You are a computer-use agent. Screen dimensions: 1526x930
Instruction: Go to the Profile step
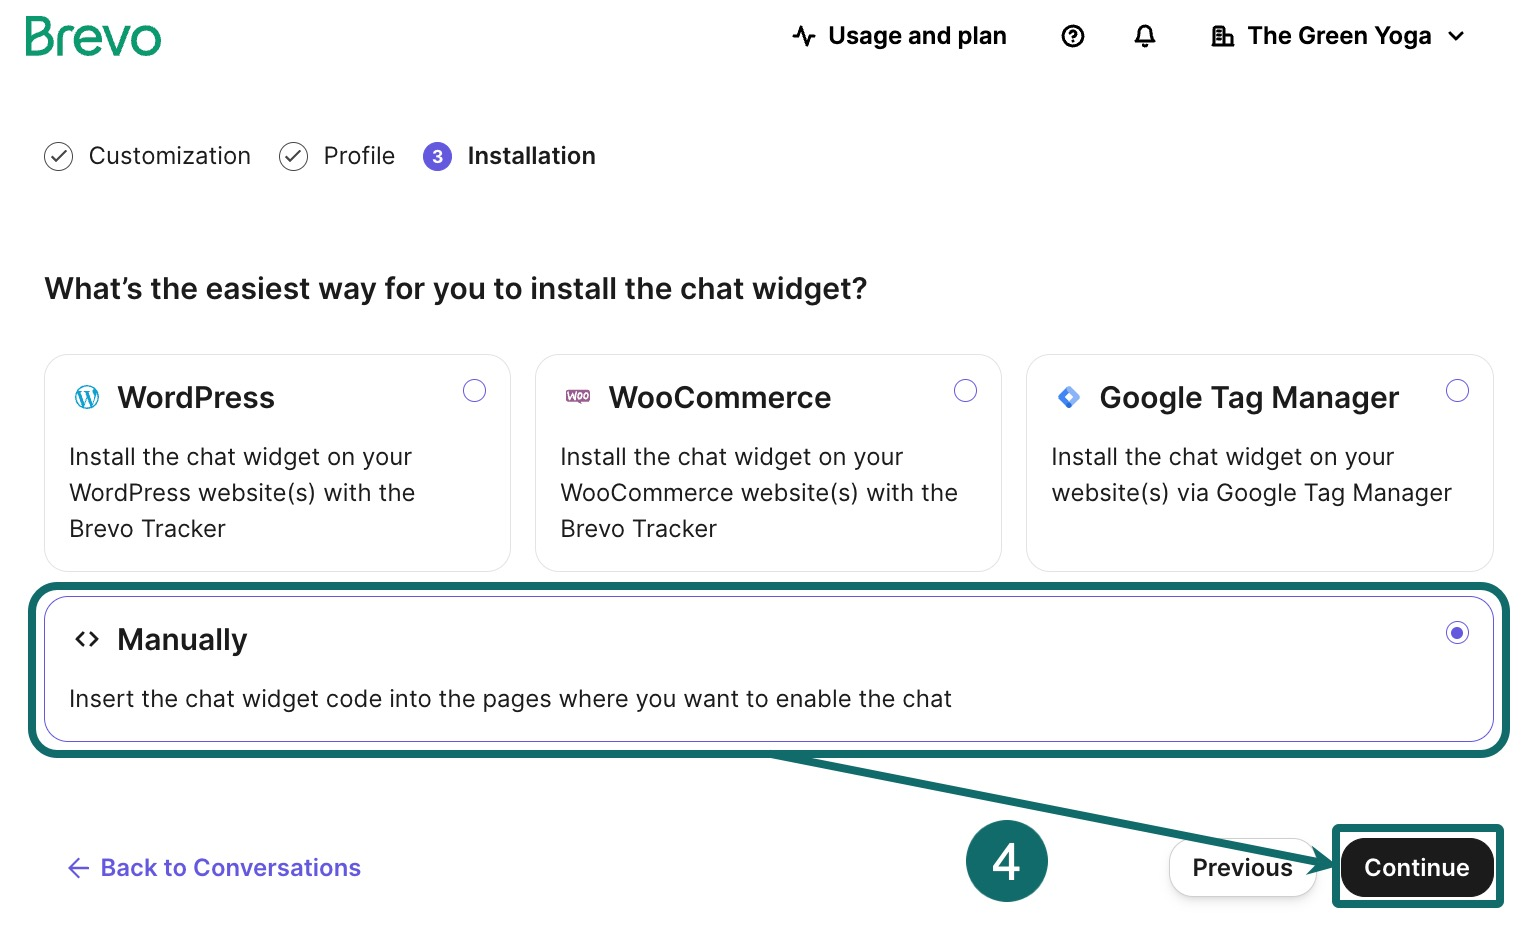click(337, 156)
